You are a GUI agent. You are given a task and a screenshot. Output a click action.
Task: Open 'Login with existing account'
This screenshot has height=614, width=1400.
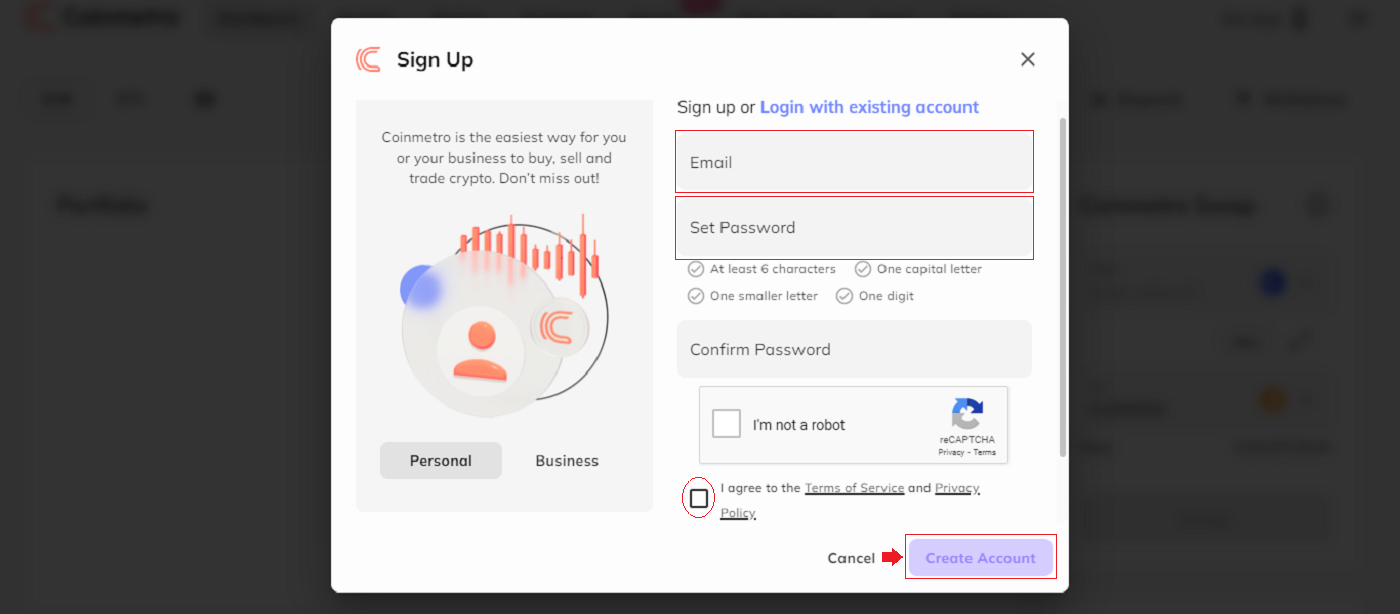(869, 107)
